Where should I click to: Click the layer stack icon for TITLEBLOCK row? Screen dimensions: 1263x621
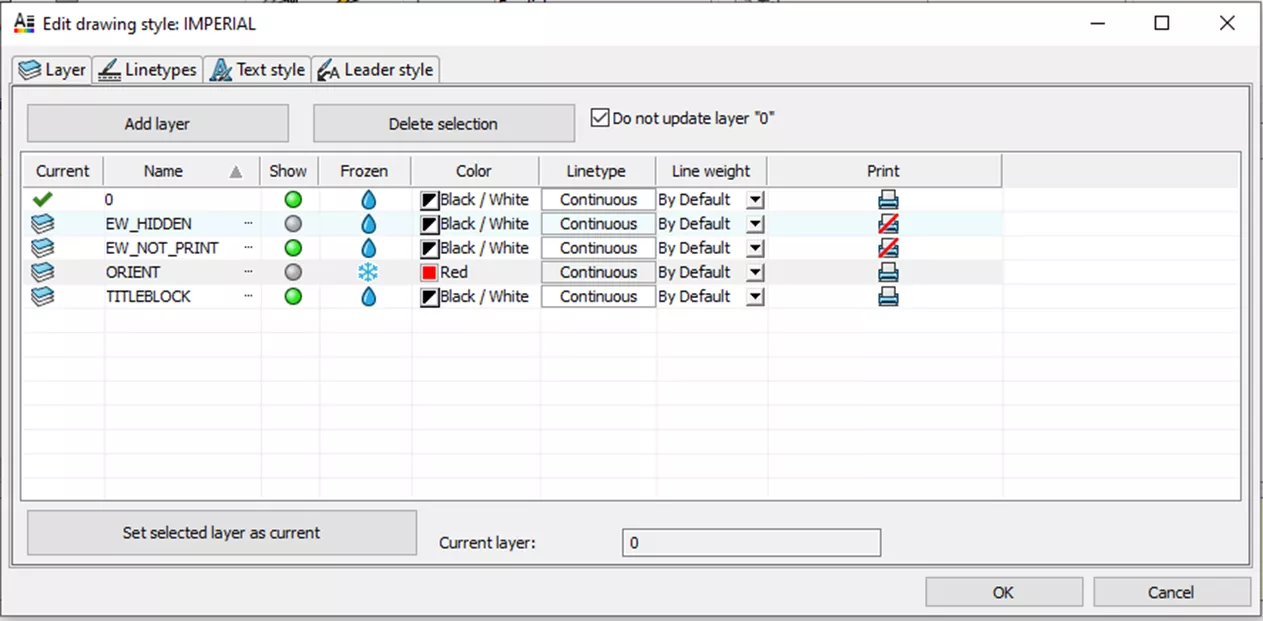[x=43, y=297]
